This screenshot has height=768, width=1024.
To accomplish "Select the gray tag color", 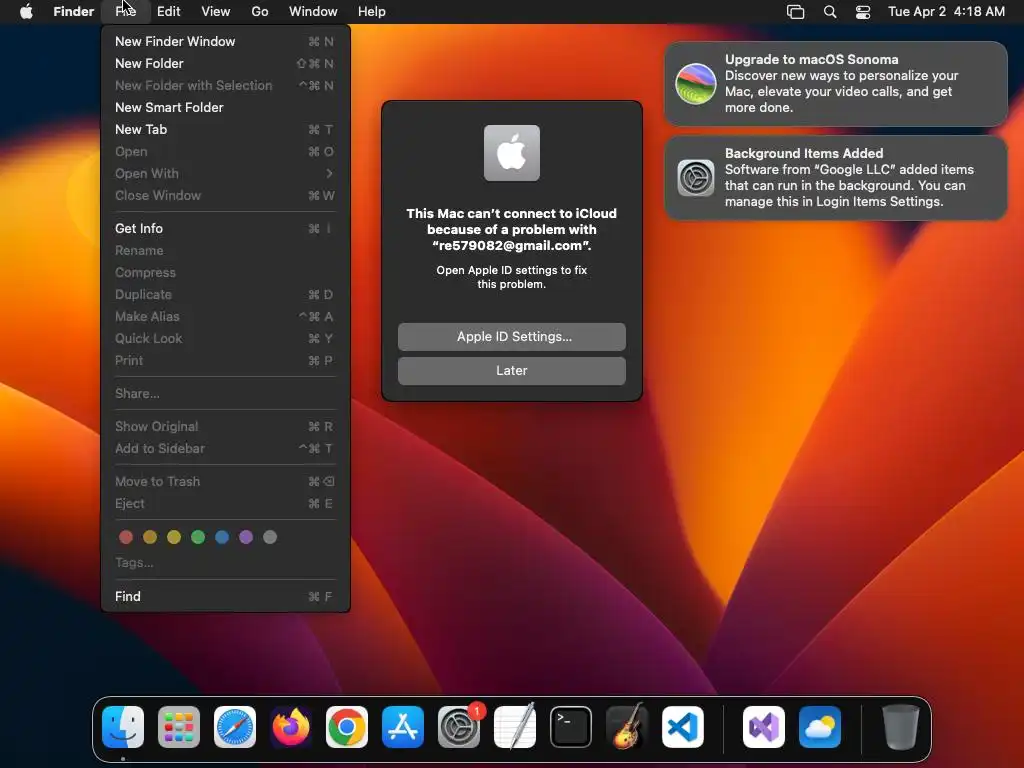I will coord(270,537).
